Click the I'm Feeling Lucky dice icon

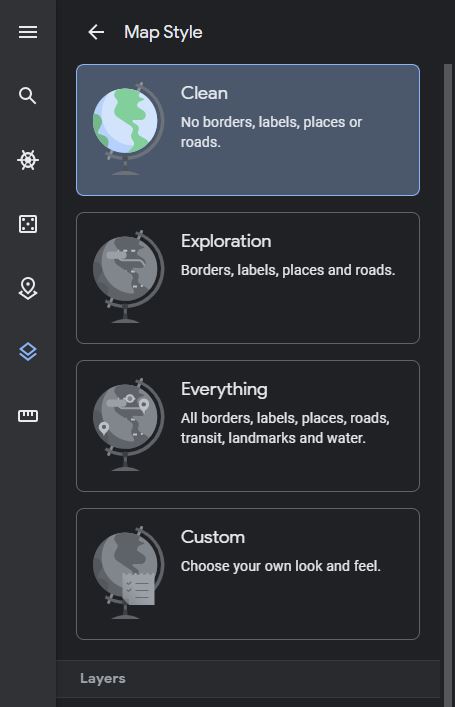[28, 224]
